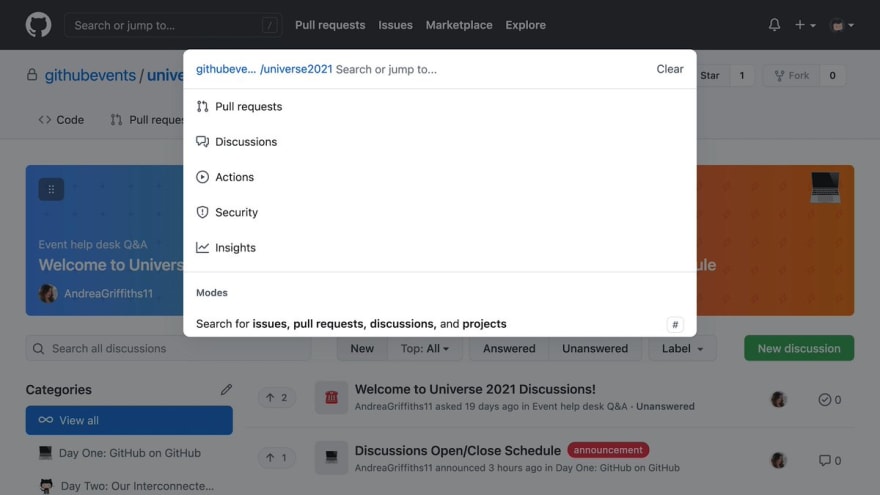Open the githubevents organization link
The image size is (880, 495).
tap(90, 75)
